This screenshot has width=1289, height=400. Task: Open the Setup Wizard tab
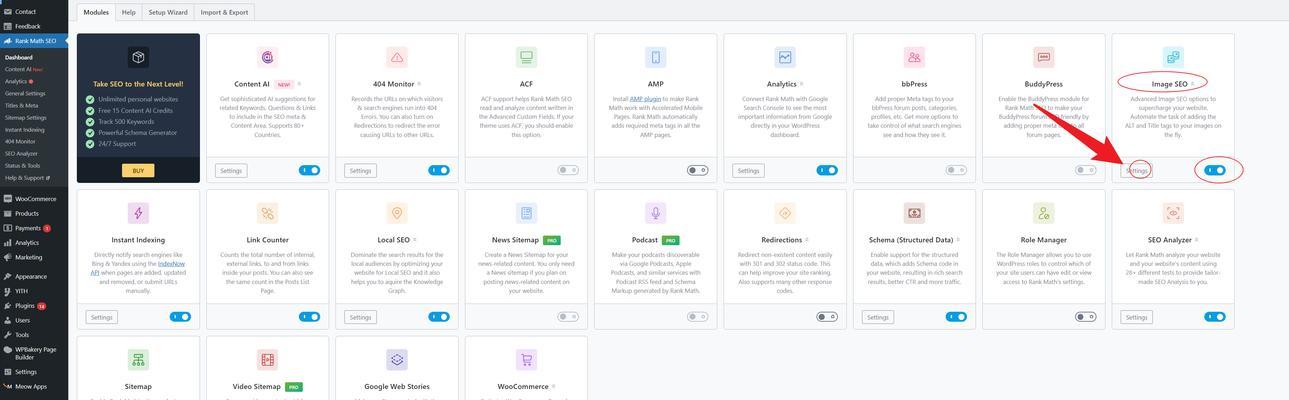click(x=168, y=12)
